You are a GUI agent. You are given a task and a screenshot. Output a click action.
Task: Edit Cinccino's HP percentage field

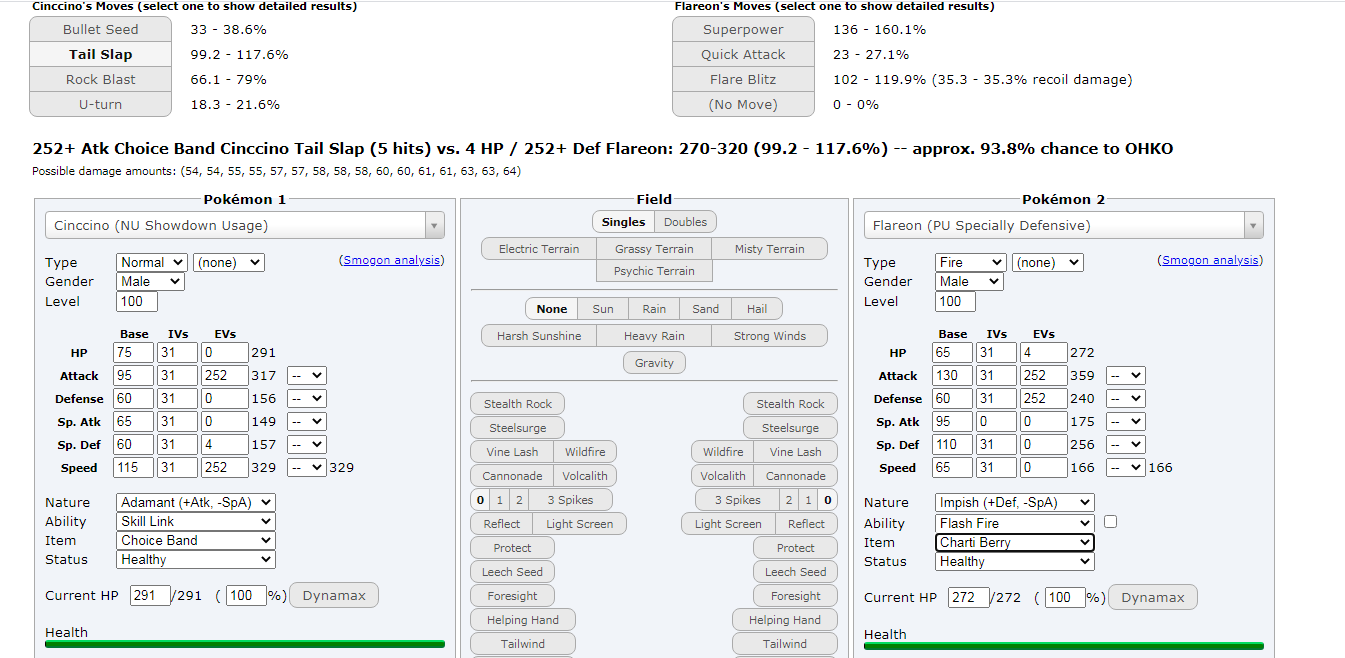click(x=246, y=595)
